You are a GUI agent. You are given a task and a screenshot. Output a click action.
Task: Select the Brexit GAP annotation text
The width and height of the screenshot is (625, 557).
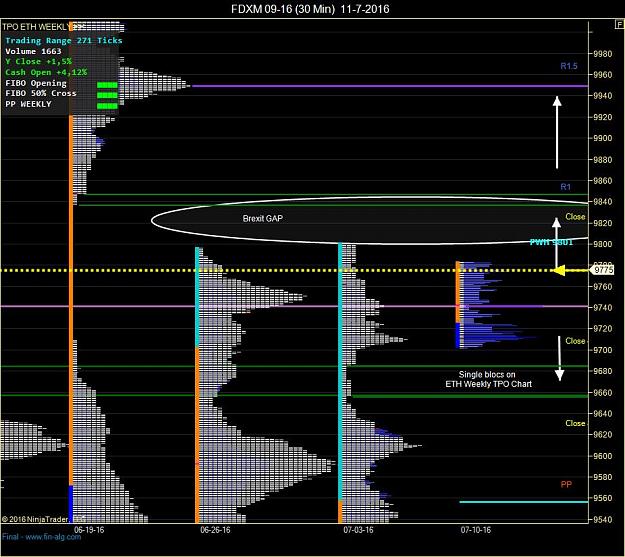(263, 218)
